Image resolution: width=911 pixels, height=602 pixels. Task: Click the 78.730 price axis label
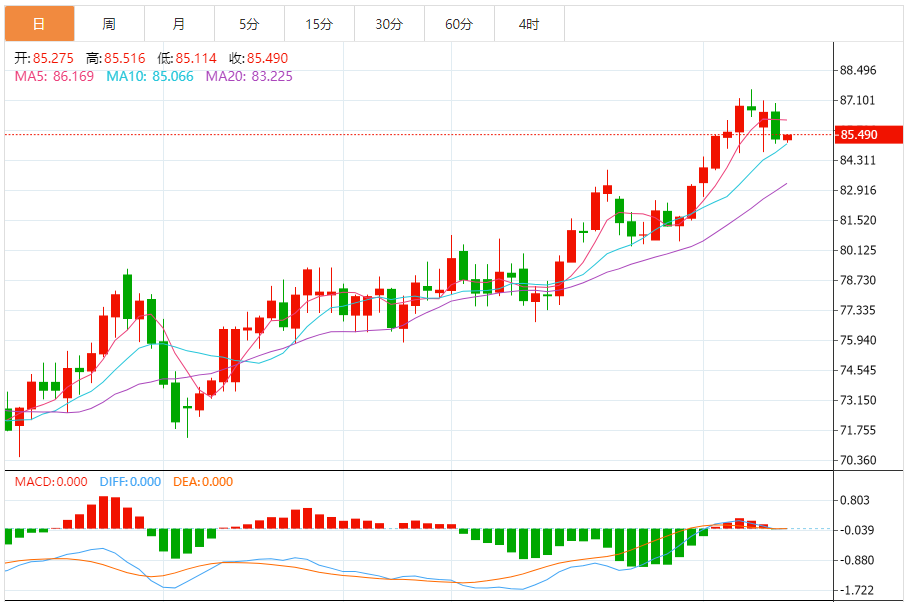(858, 280)
